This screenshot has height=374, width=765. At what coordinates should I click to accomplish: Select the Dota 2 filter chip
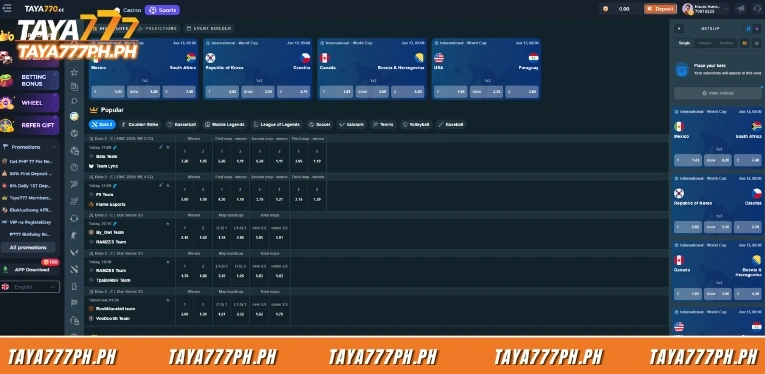coord(102,124)
